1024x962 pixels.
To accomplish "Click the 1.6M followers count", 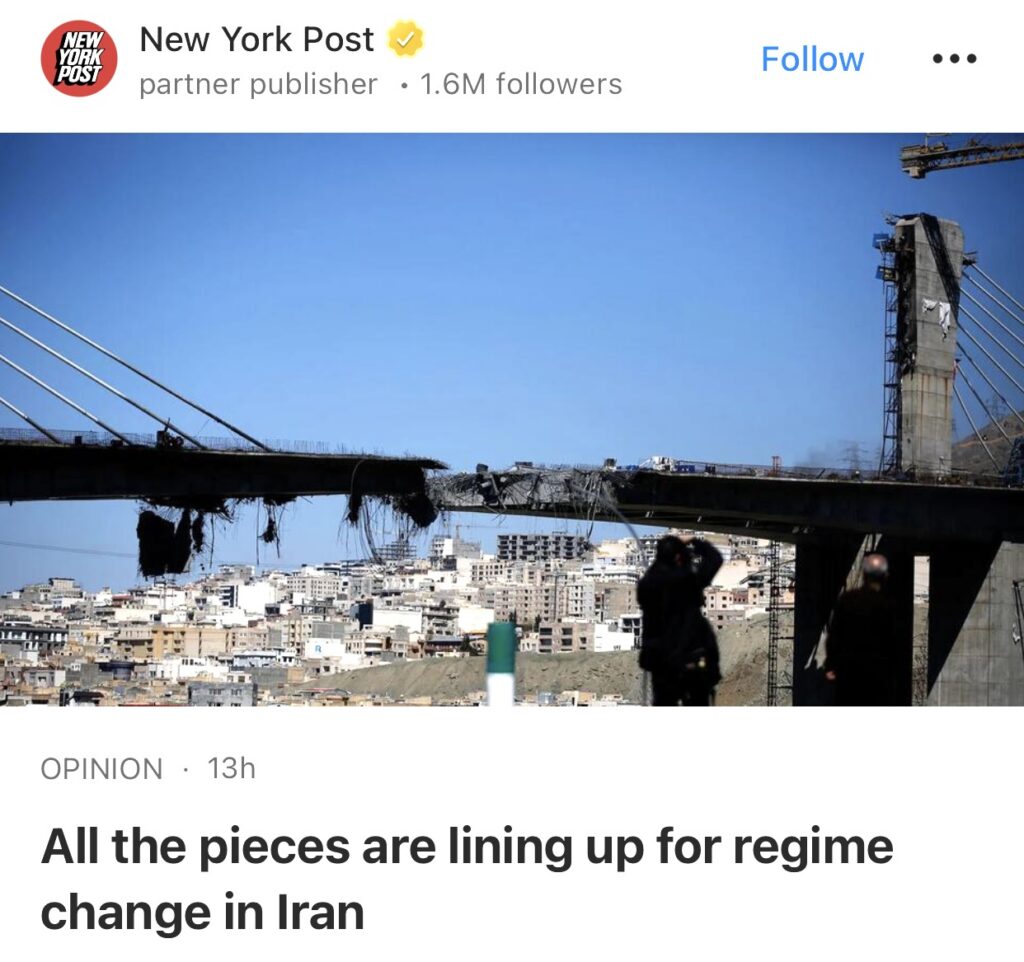I will [x=520, y=84].
